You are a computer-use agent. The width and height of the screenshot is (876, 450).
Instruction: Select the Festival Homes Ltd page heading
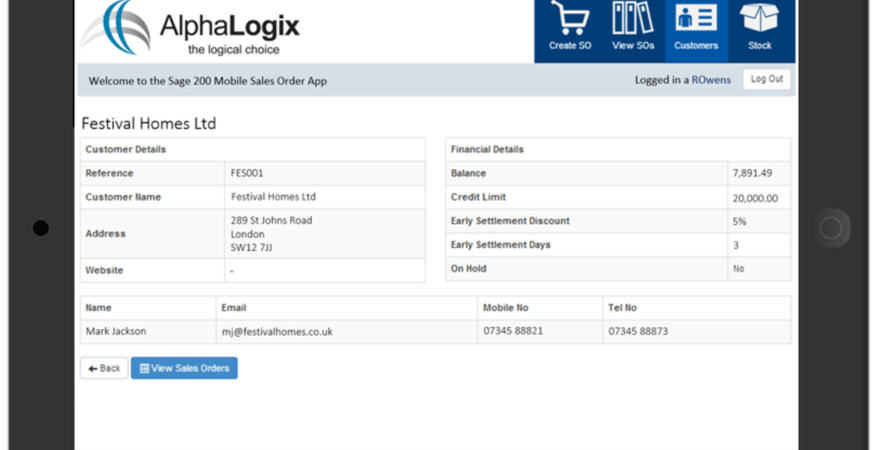pyautogui.click(x=149, y=124)
